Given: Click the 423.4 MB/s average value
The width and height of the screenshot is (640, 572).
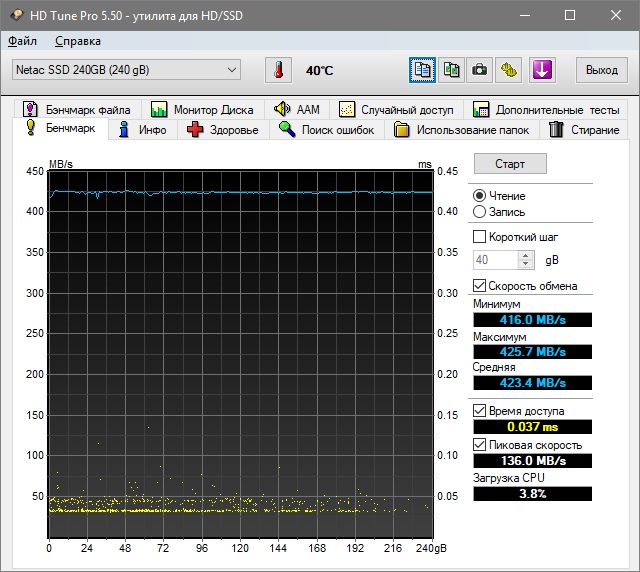Looking at the screenshot, I should point(533,383).
